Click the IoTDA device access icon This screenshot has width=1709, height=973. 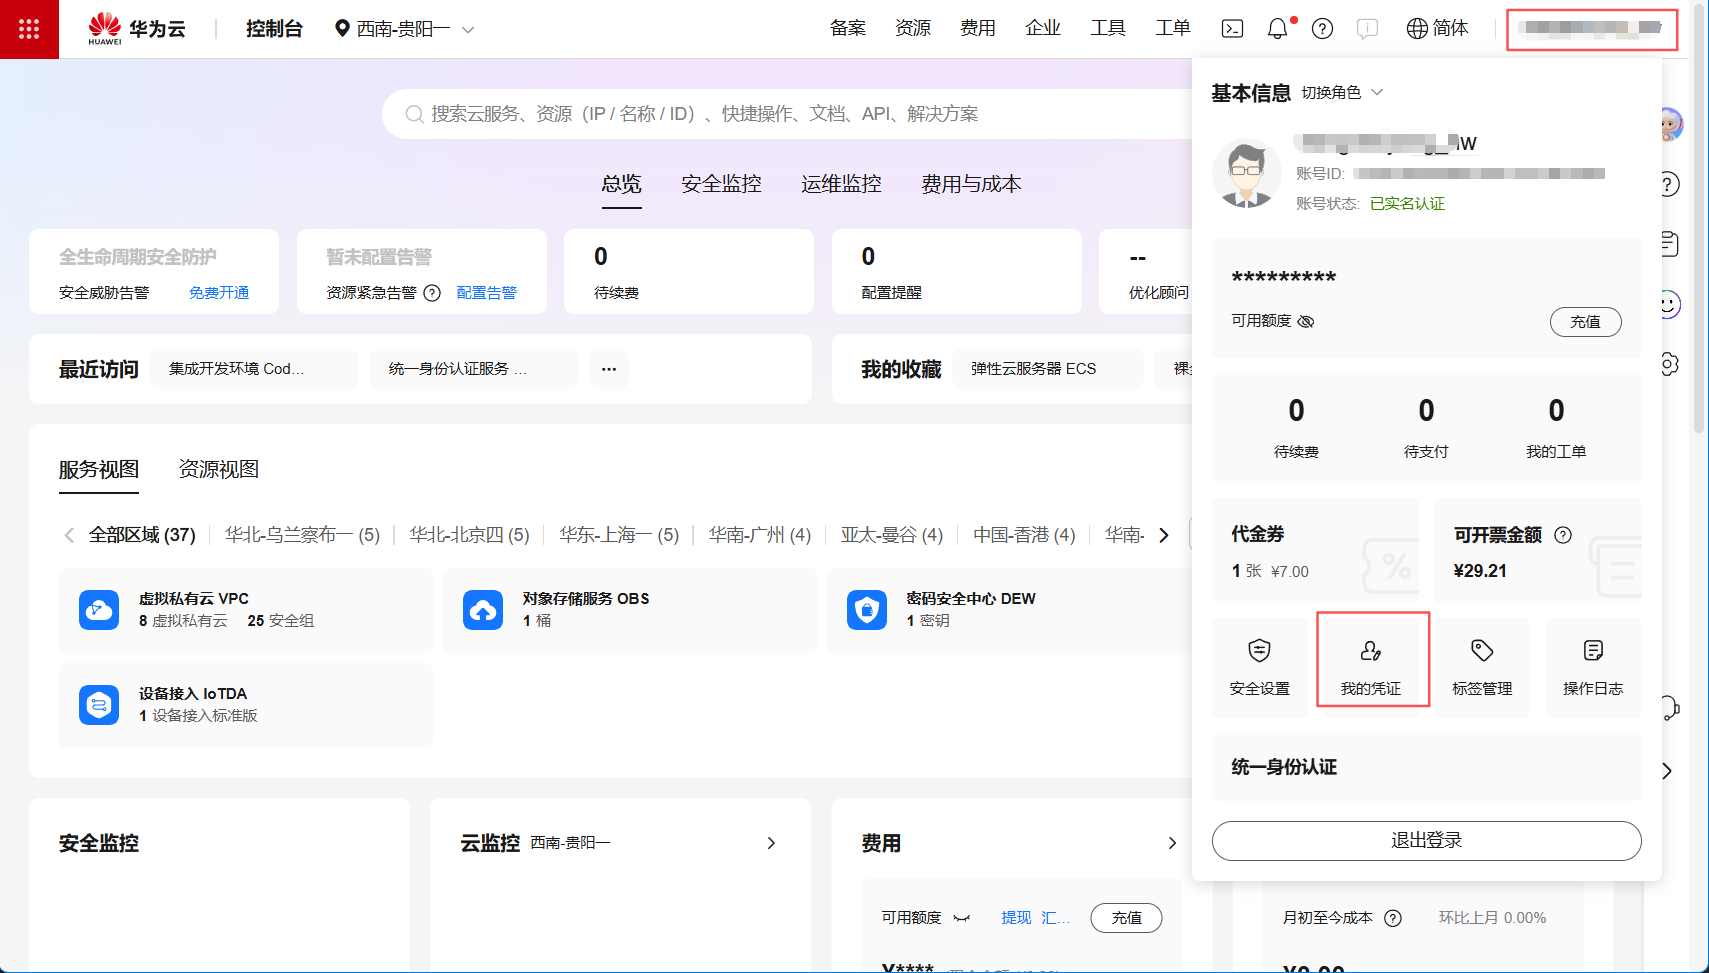[x=99, y=705]
